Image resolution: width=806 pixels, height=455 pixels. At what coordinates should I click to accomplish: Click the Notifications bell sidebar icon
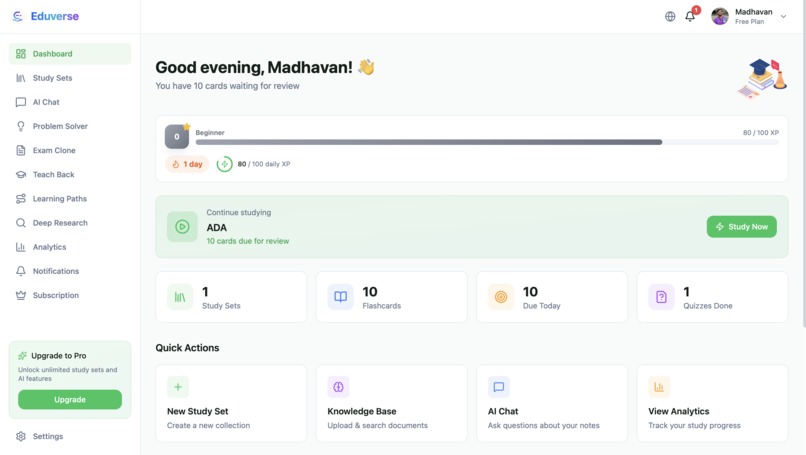tap(21, 271)
